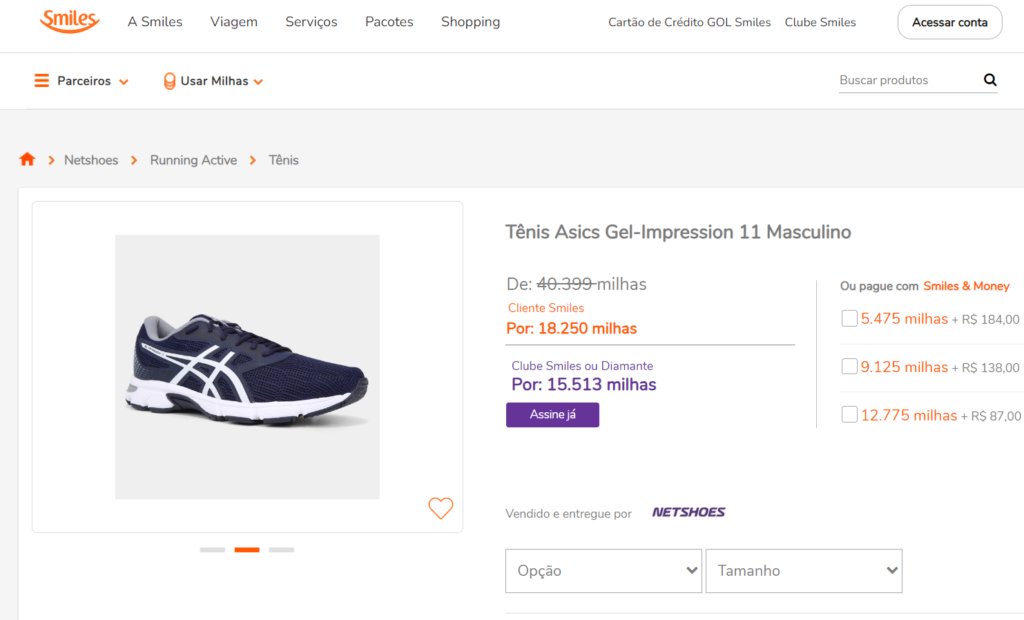Screen dimensions: 1024x620
Task: Click the Acessar conta button
Action: 950,22
